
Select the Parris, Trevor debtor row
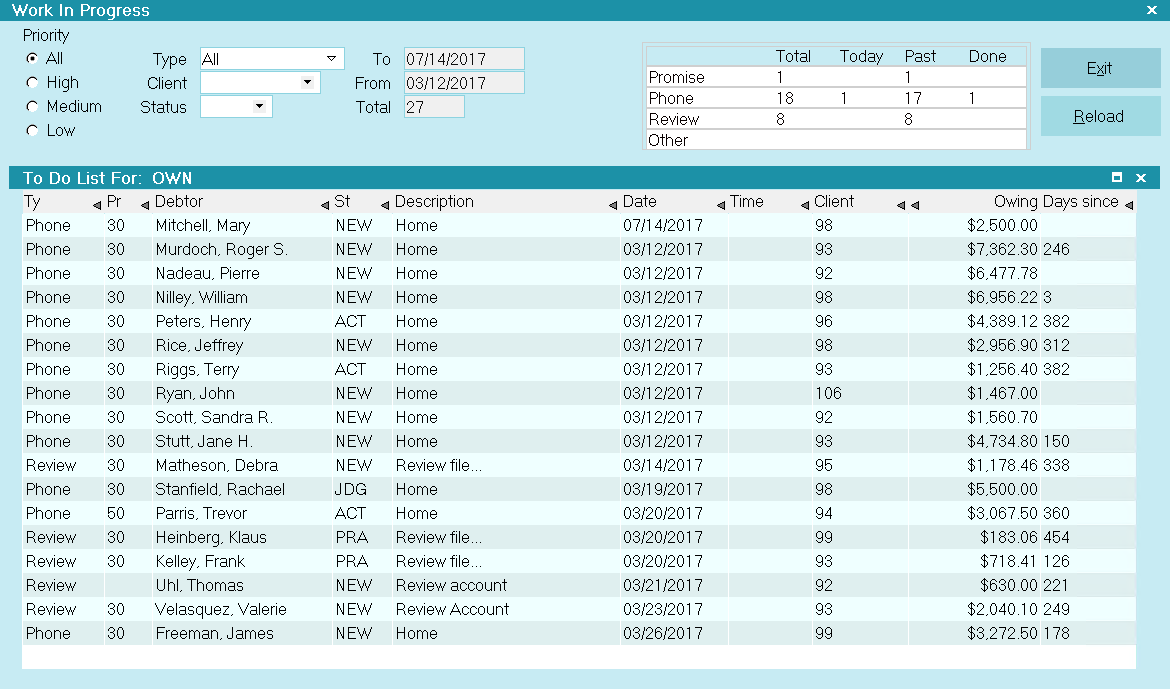coord(579,514)
